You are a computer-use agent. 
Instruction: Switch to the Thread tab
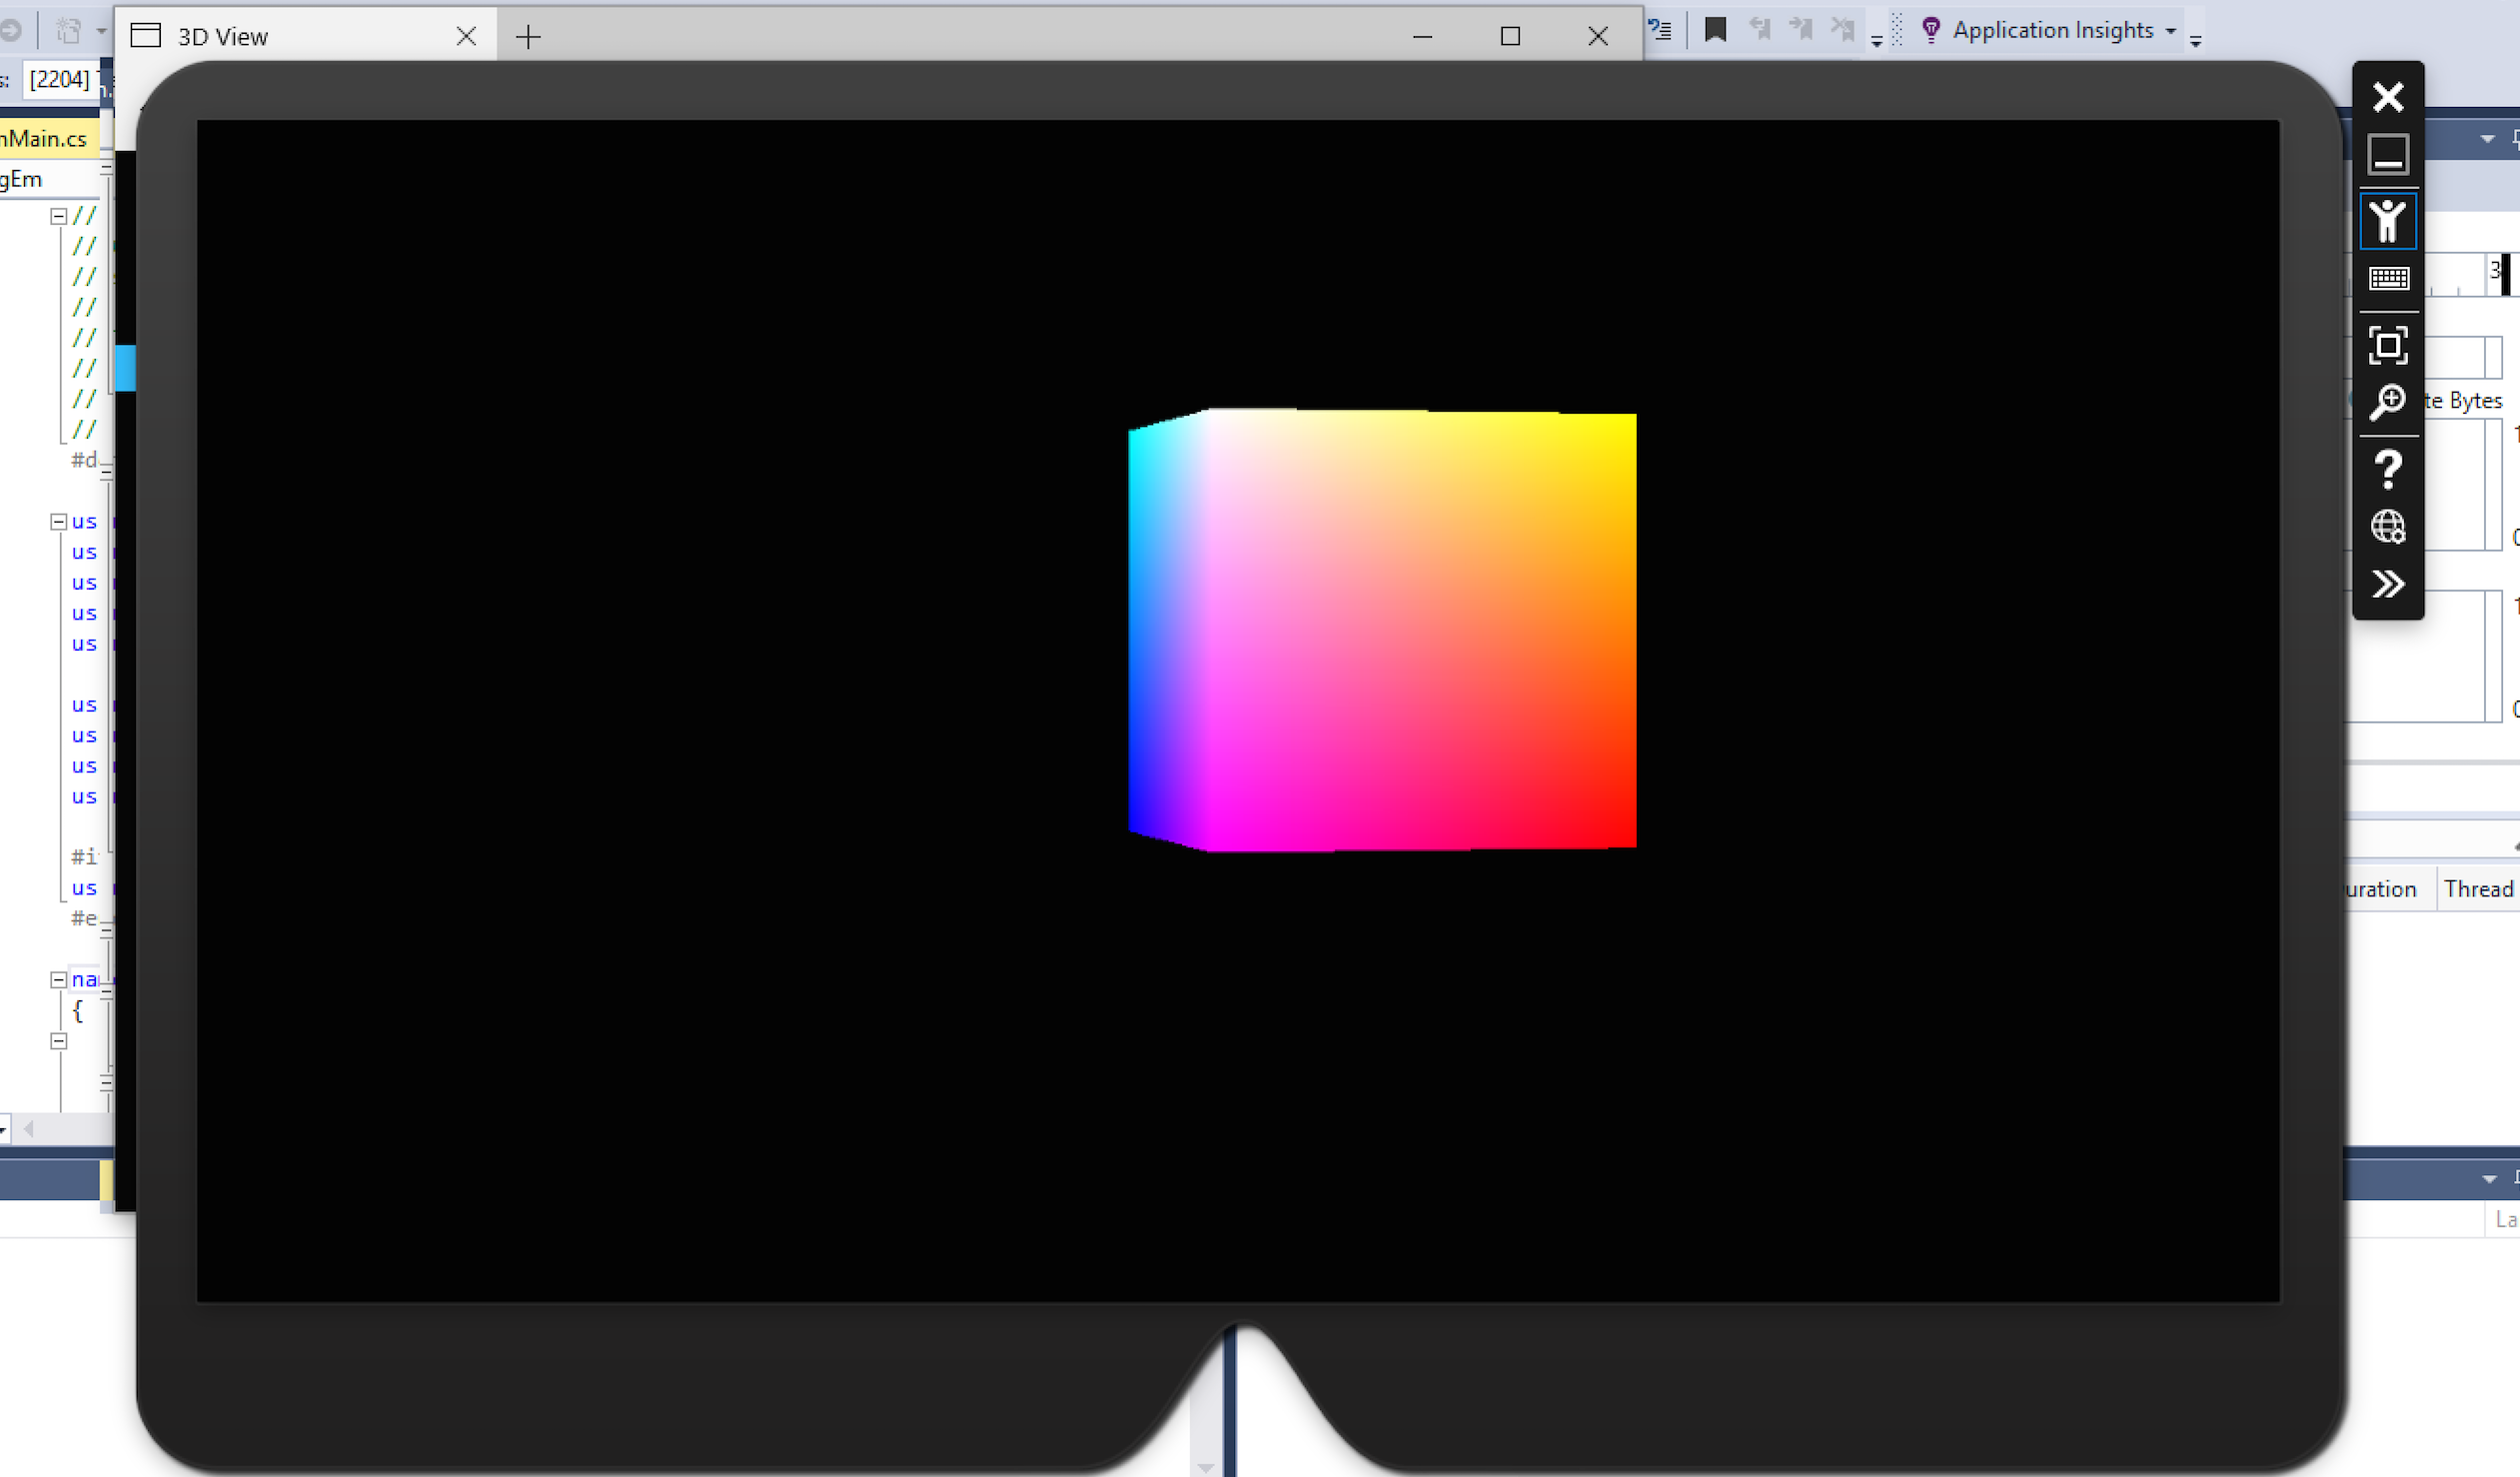[x=2480, y=888]
